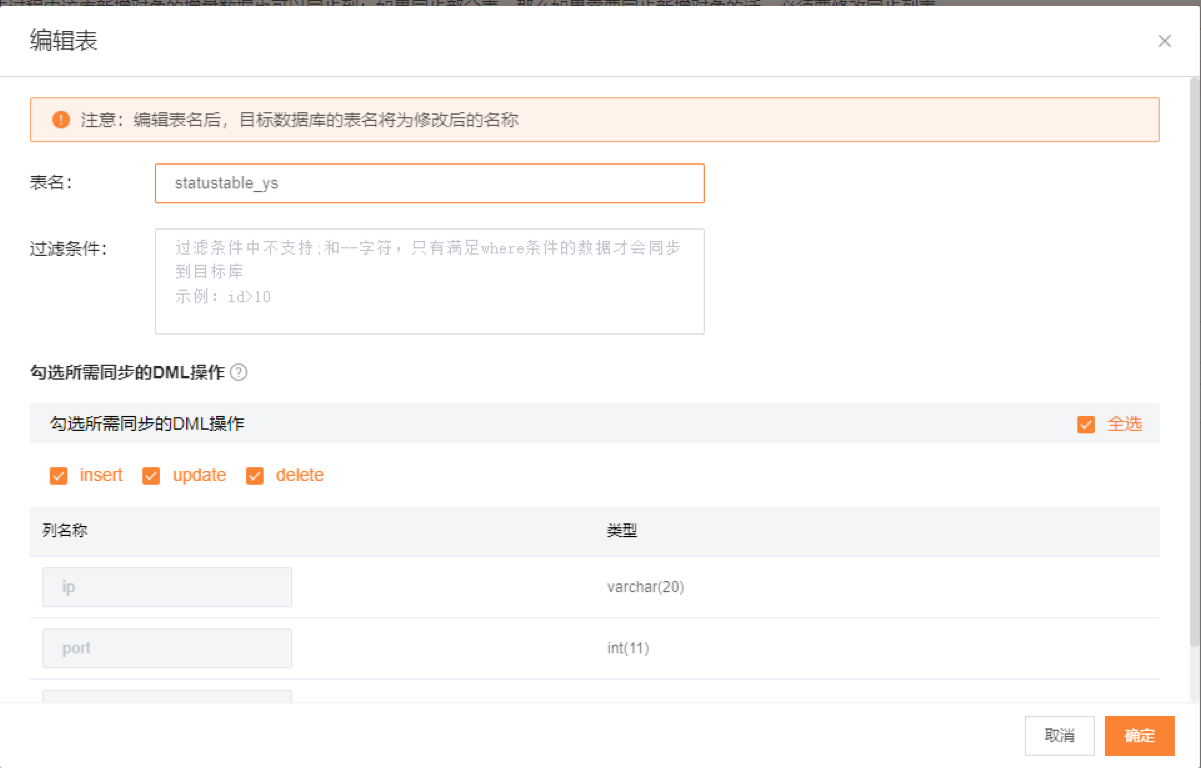The width and height of the screenshot is (1201, 768).
Task: Click the 表名 input containing statustable_ys
Action: (x=429, y=184)
